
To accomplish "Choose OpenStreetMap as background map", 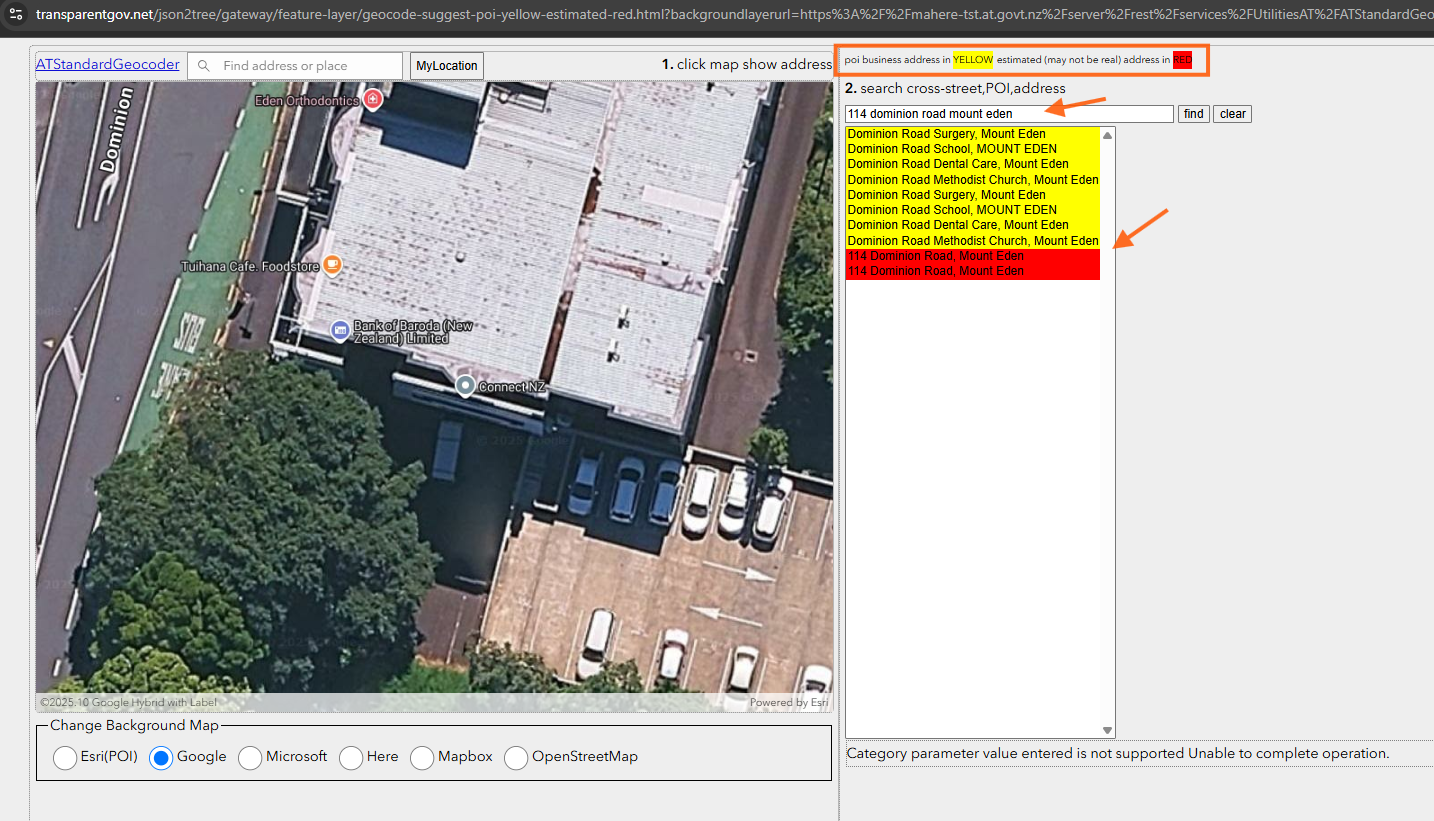I will click(516, 758).
